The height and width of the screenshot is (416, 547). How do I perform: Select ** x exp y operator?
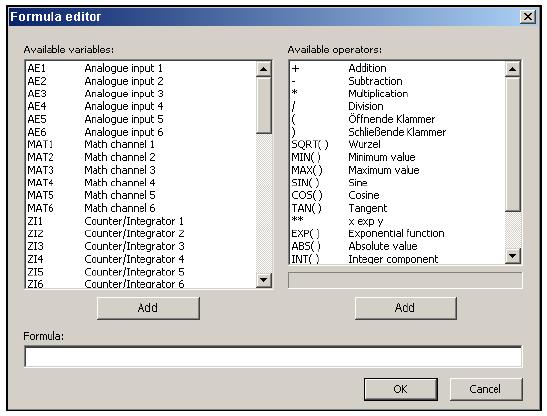click(x=397, y=221)
